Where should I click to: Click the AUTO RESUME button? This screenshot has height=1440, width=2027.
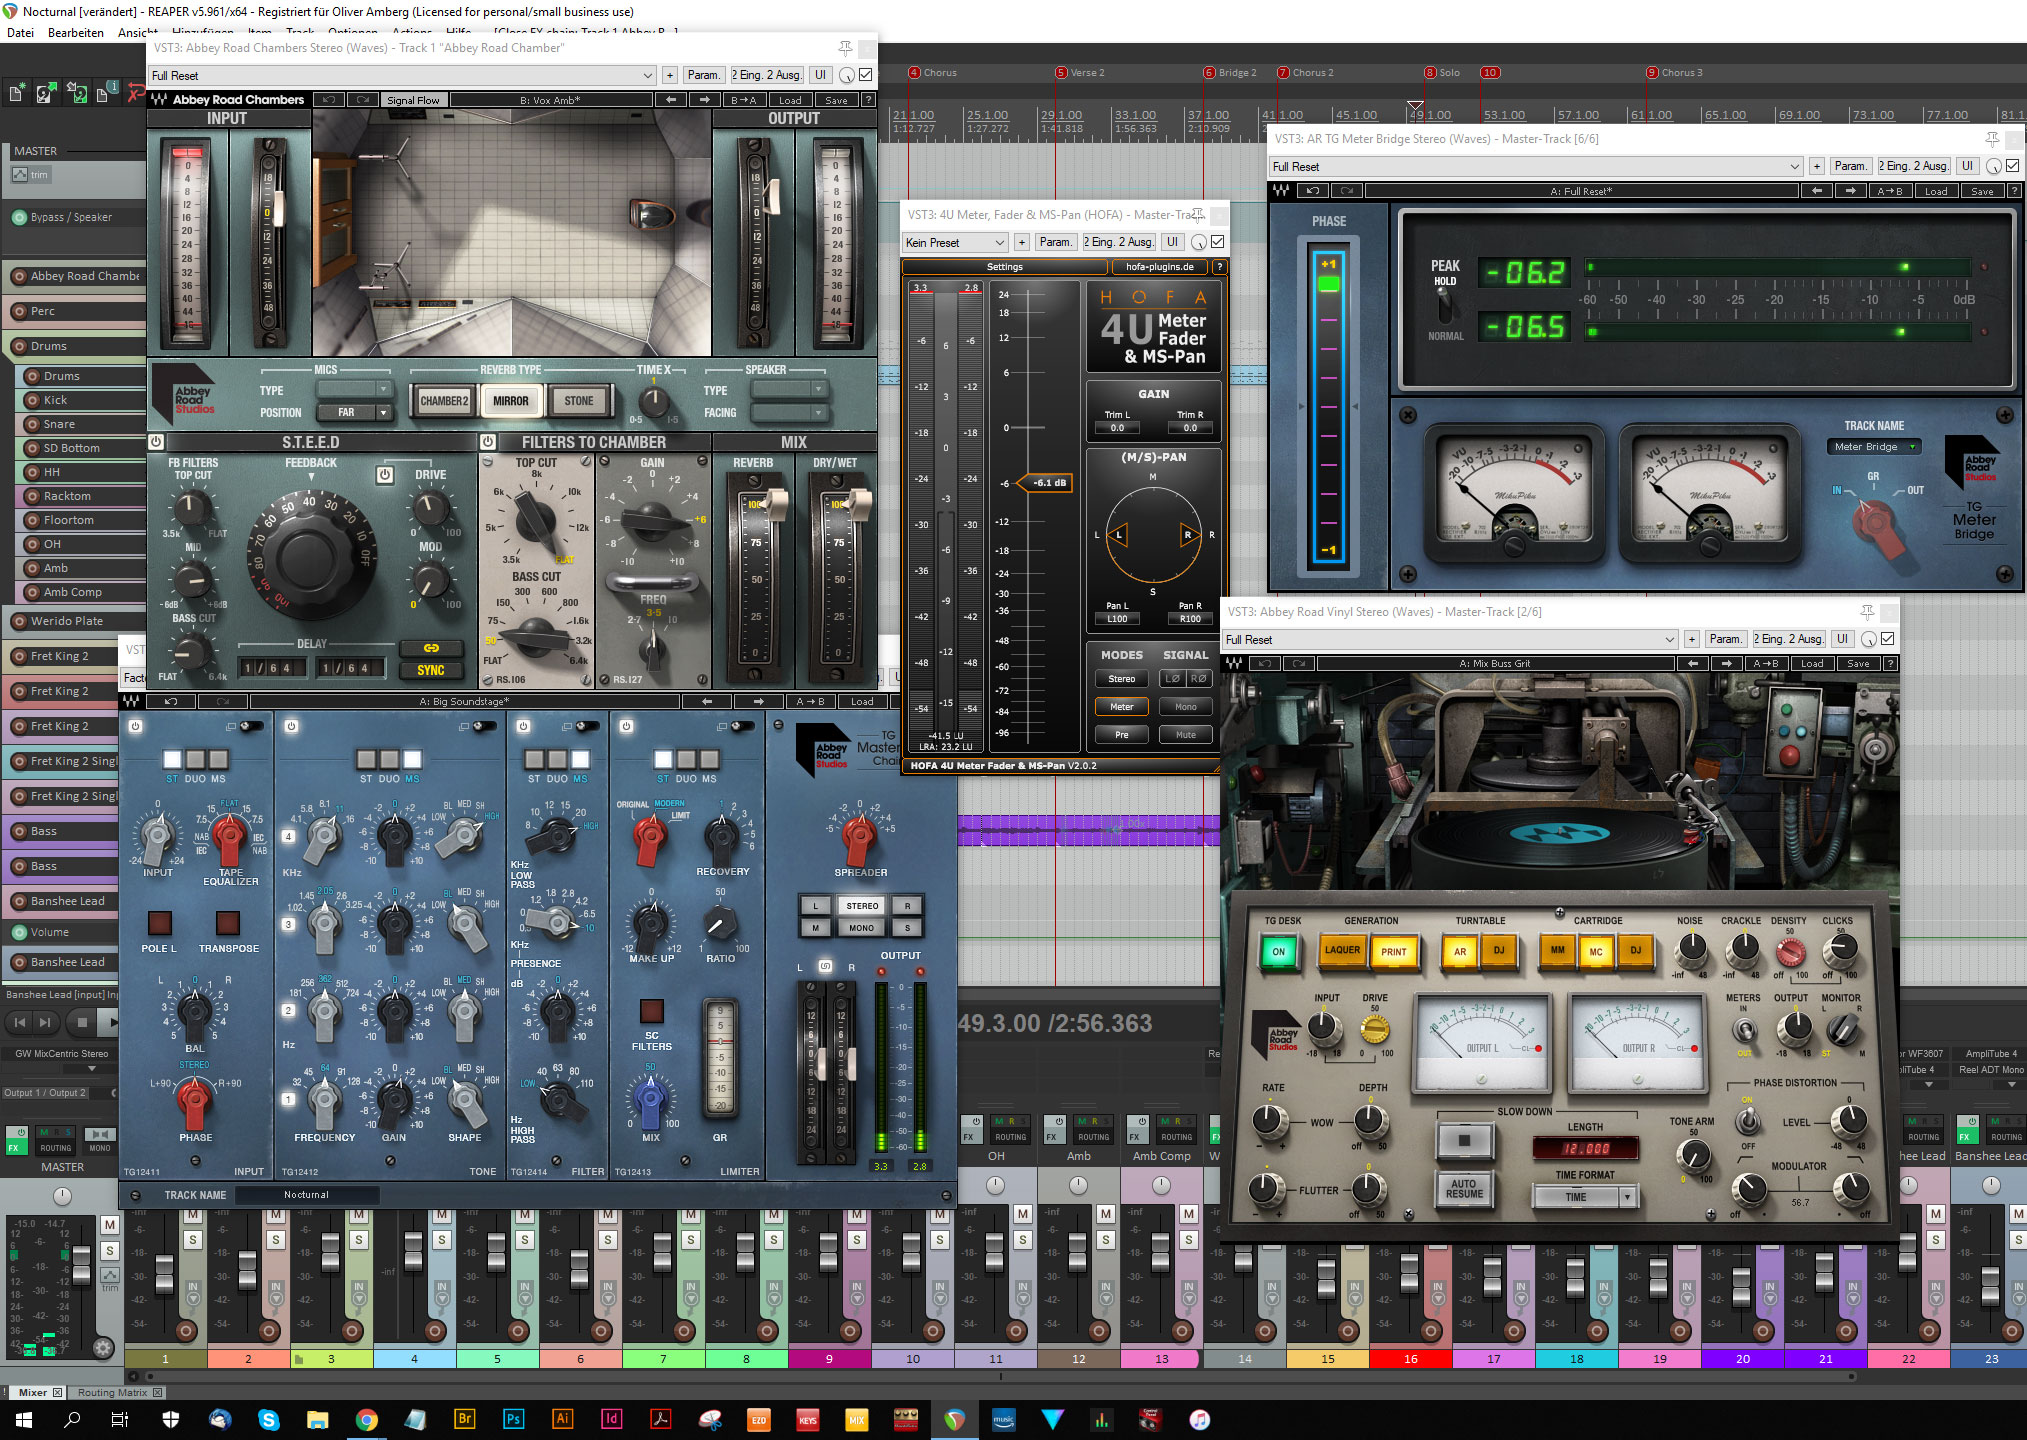tap(1464, 1188)
